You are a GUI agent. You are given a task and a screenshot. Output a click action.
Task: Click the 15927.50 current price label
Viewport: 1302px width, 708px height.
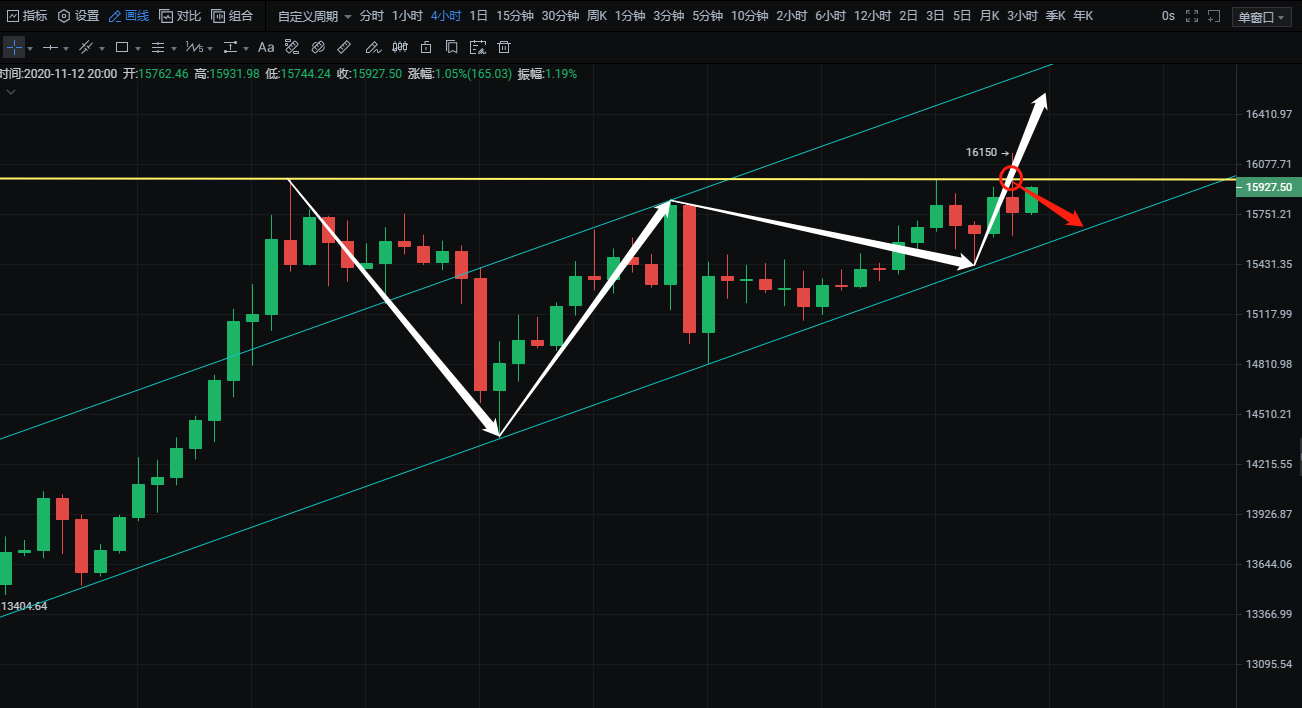click(x=1268, y=187)
